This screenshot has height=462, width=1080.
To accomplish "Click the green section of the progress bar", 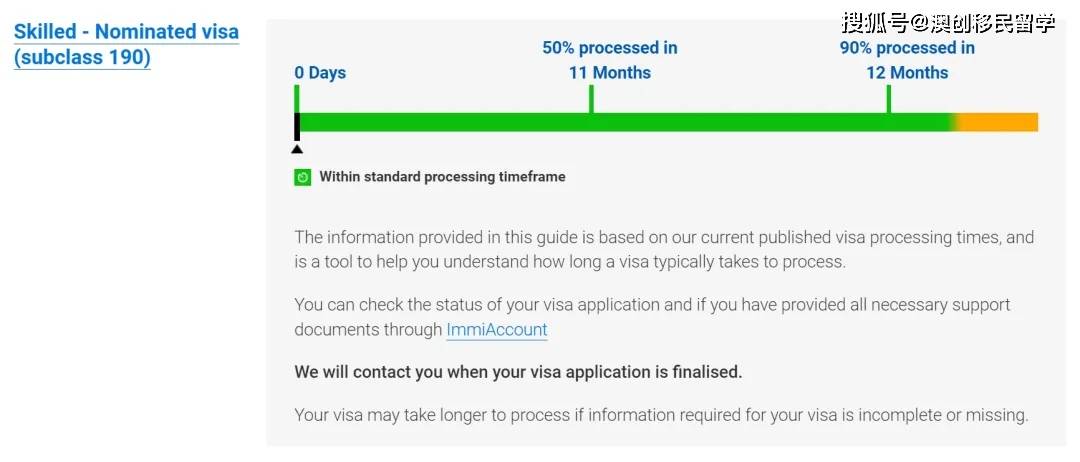I will (620, 122).
